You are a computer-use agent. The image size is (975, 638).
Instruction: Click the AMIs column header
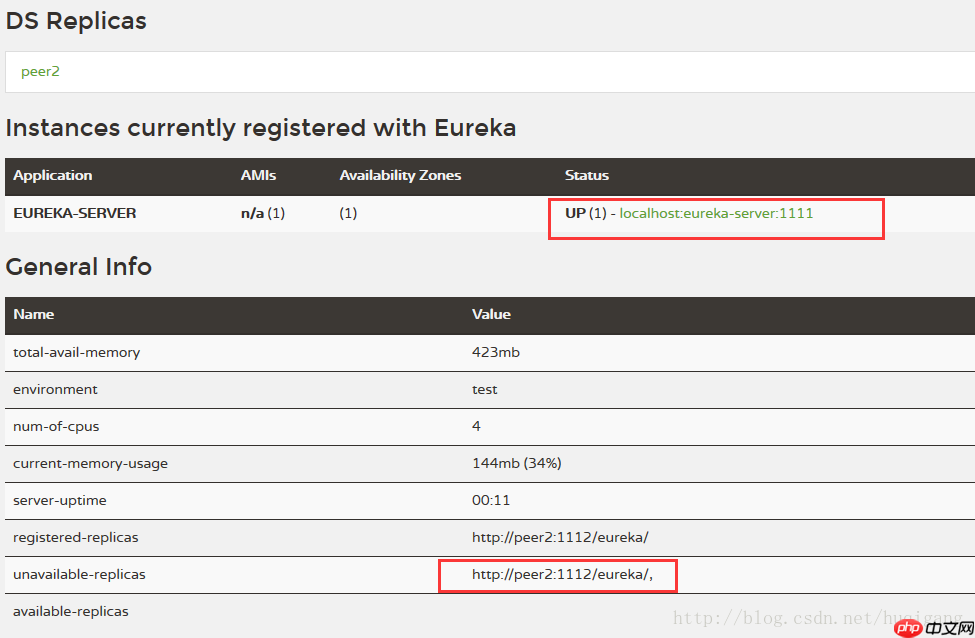(x=258, y=175)
